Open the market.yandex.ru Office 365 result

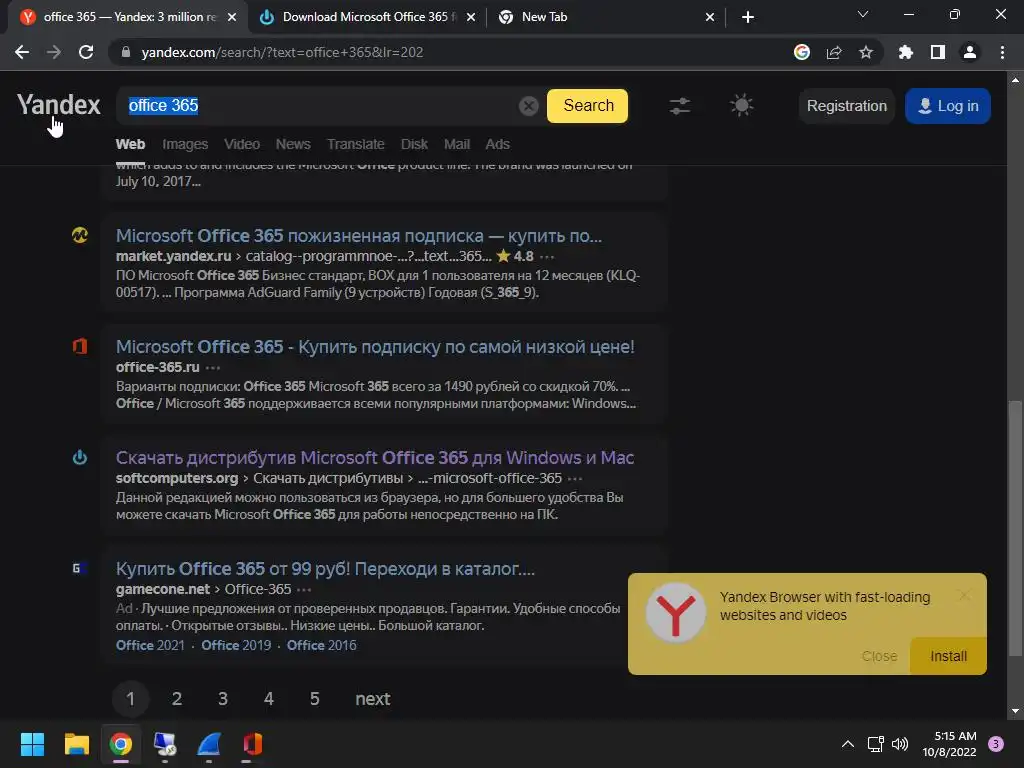359,236
